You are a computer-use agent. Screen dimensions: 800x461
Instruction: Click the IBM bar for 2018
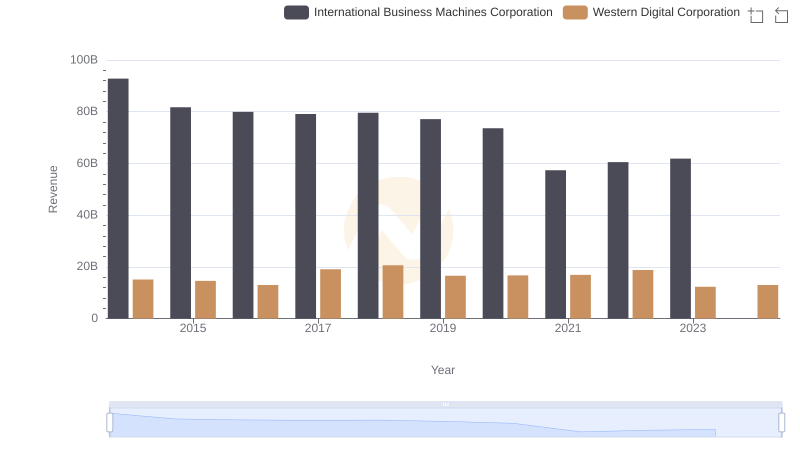[x=368, y=216]
